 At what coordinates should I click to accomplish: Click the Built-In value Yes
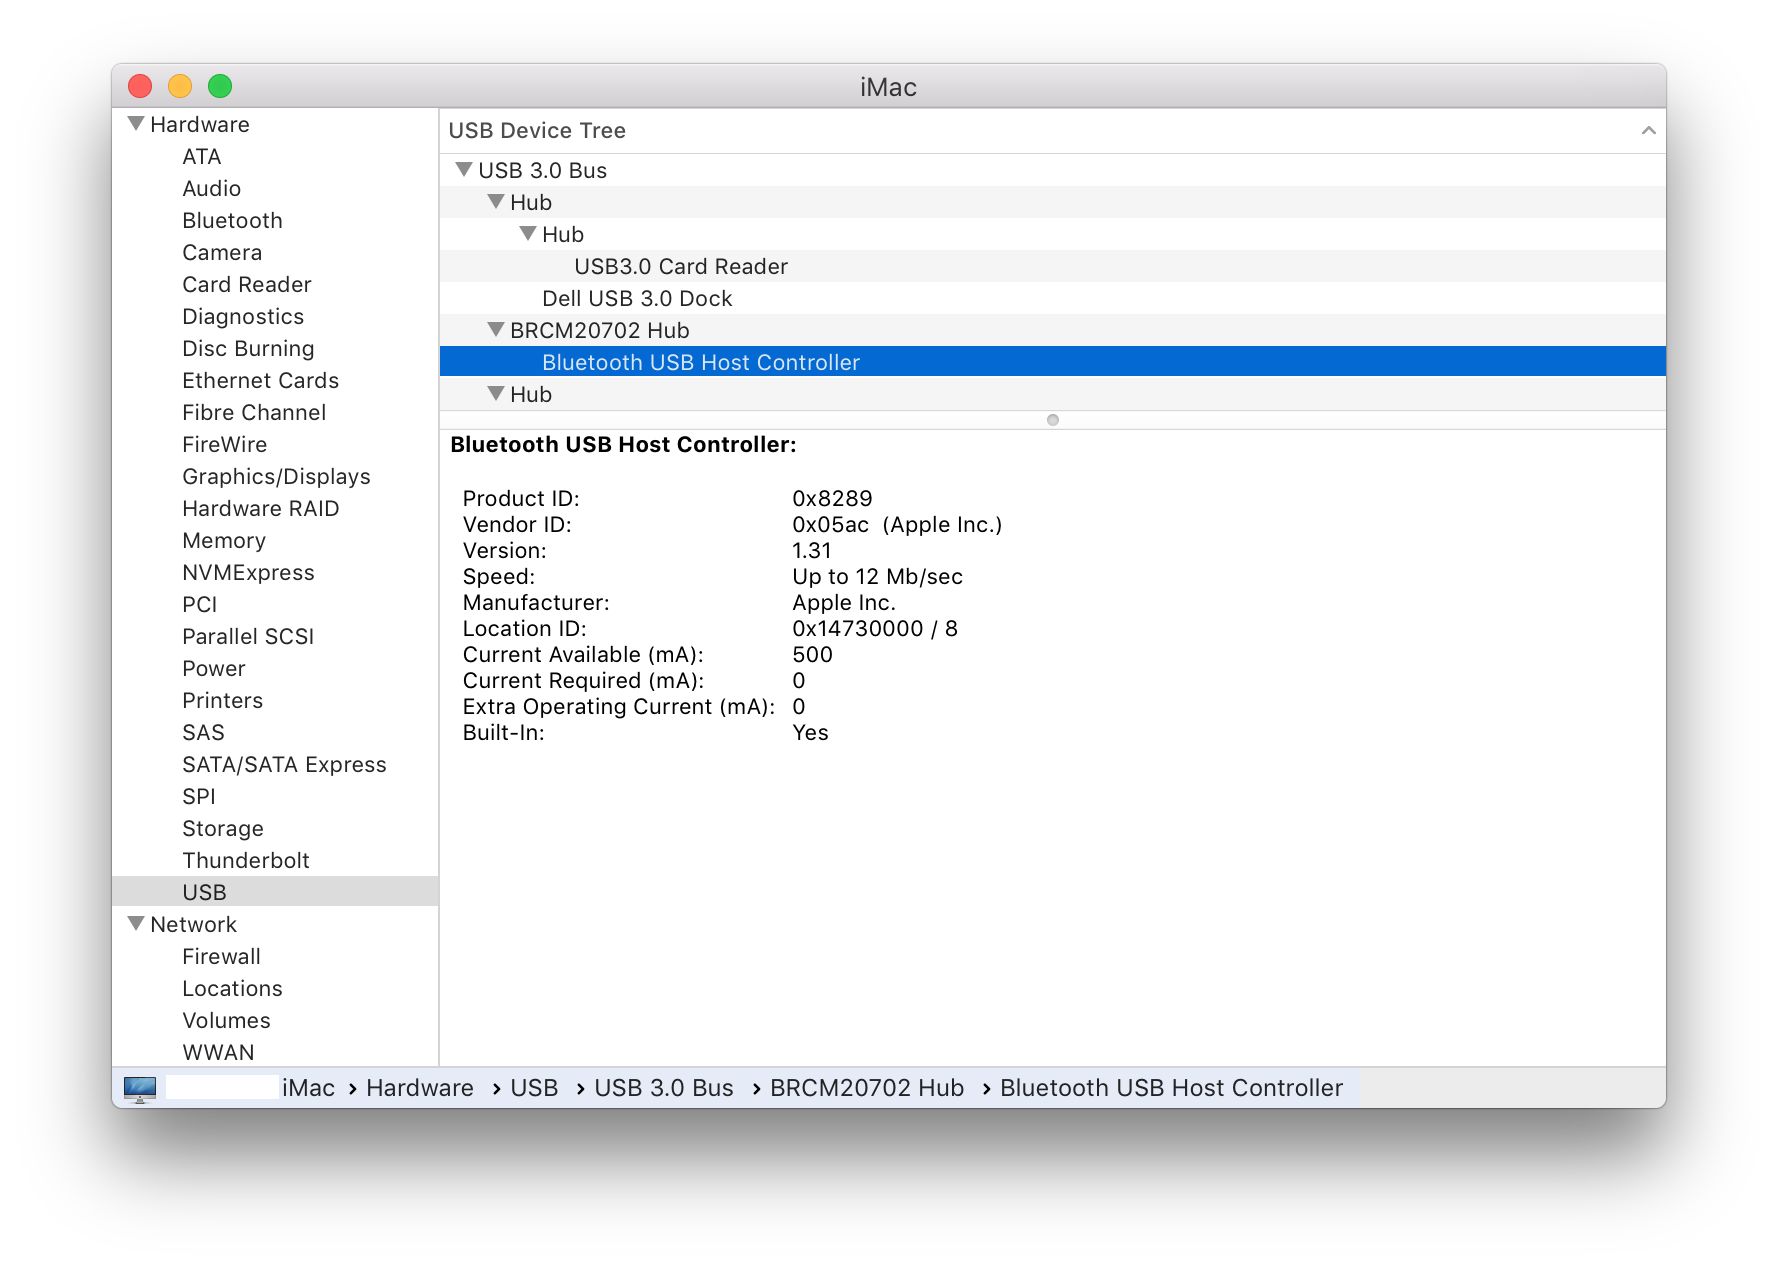(810, 732)
